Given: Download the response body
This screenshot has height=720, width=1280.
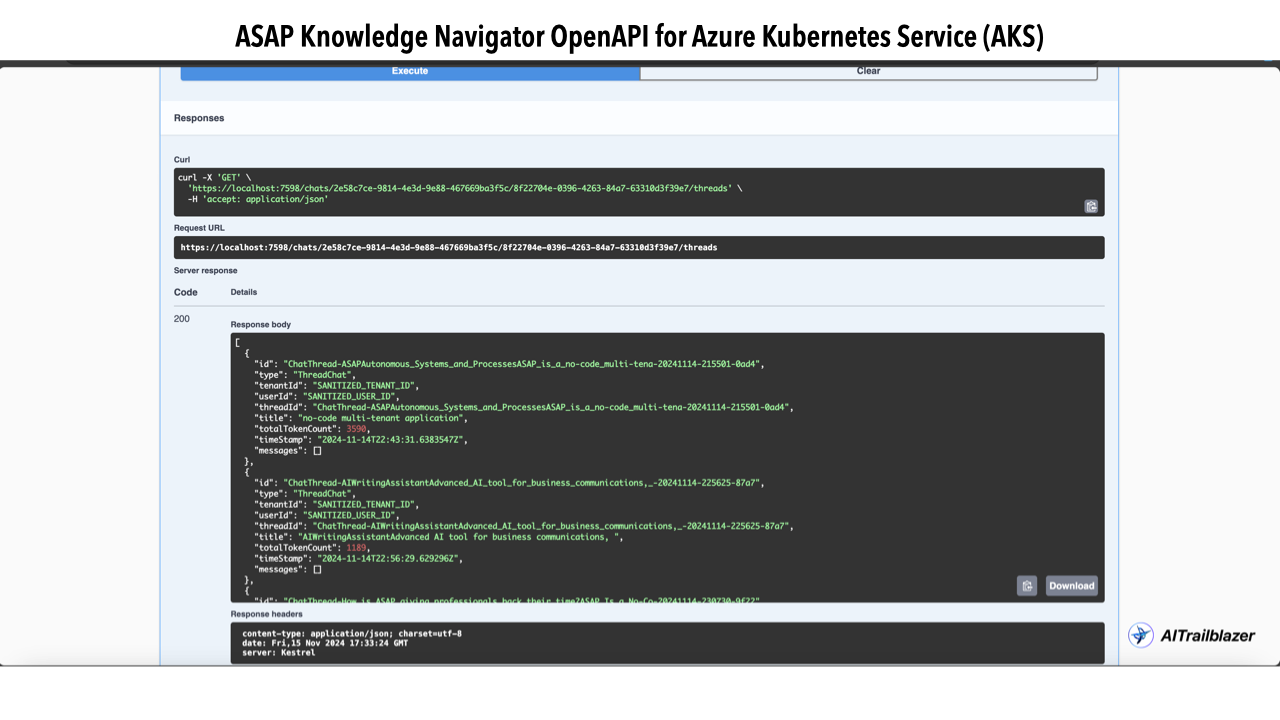Looking at the screenshot, I should [x=1072, y=586].
